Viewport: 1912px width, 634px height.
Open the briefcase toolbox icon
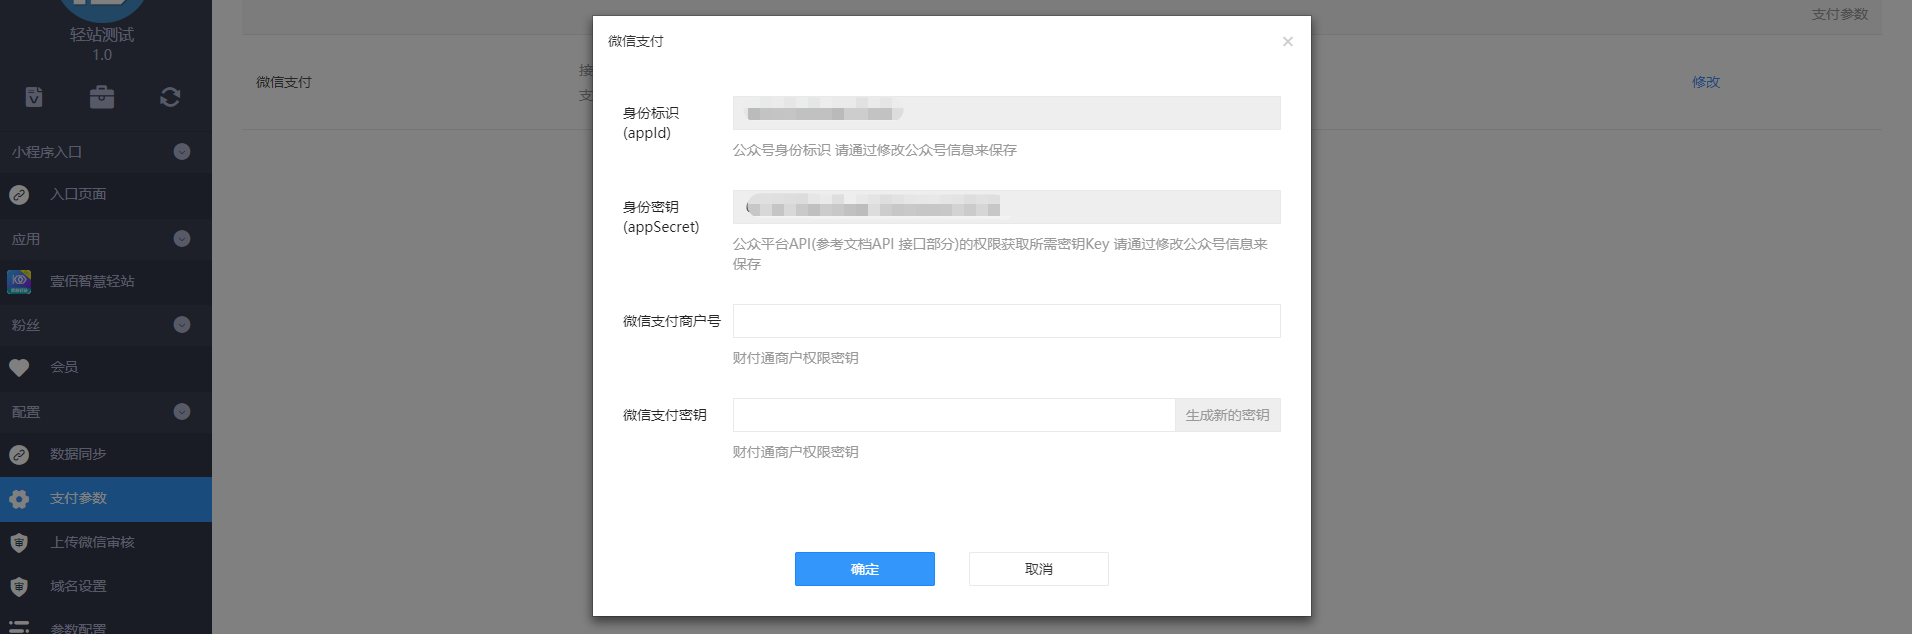click(102, 97)
